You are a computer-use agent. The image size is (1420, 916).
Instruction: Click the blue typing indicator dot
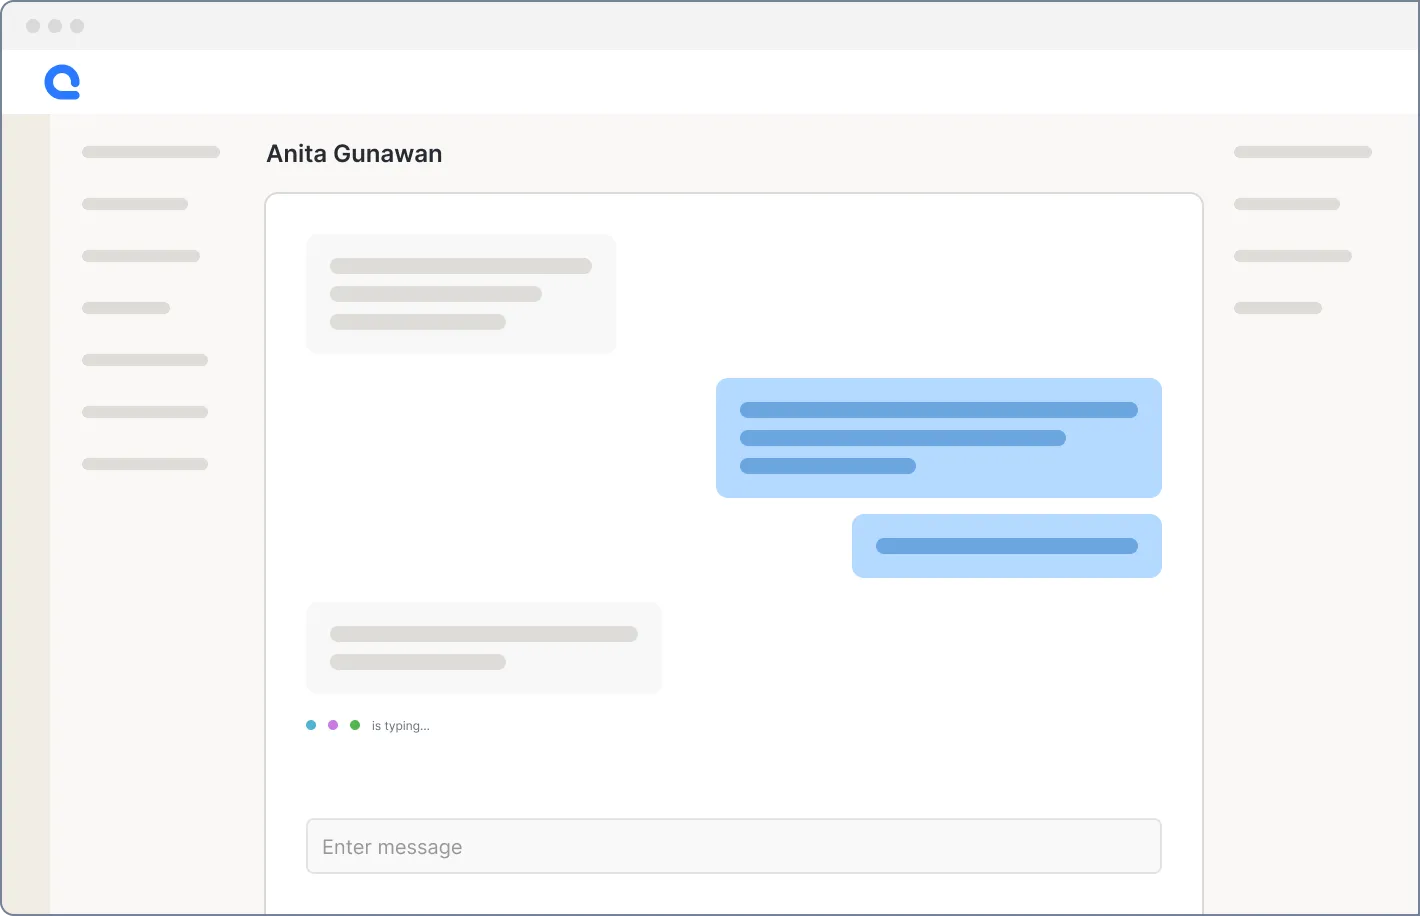(x=311, y=725)
